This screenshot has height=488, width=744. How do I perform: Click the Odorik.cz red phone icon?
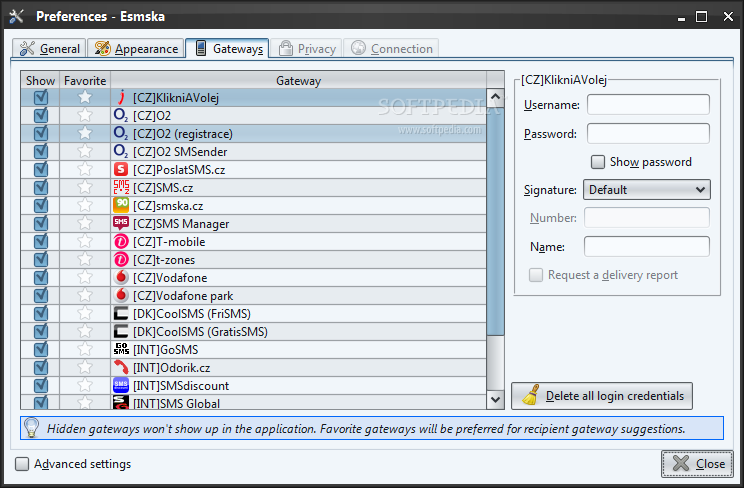coord(121,367)
